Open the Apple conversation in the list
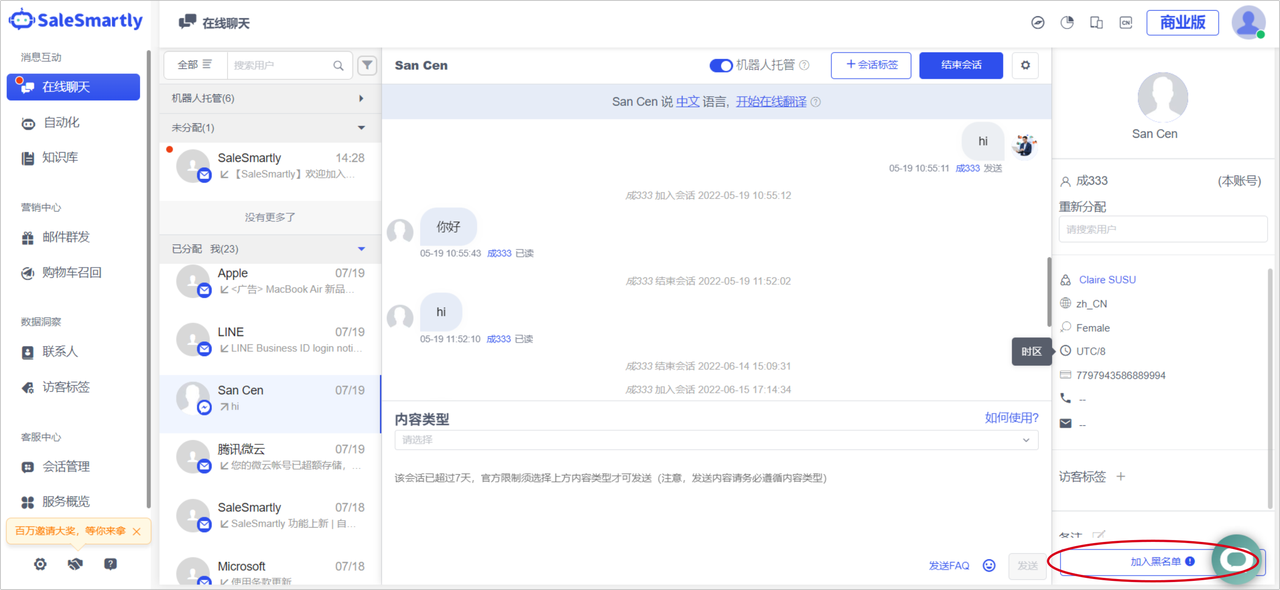This screenshot has width=1280, height=590. (269, 281)
